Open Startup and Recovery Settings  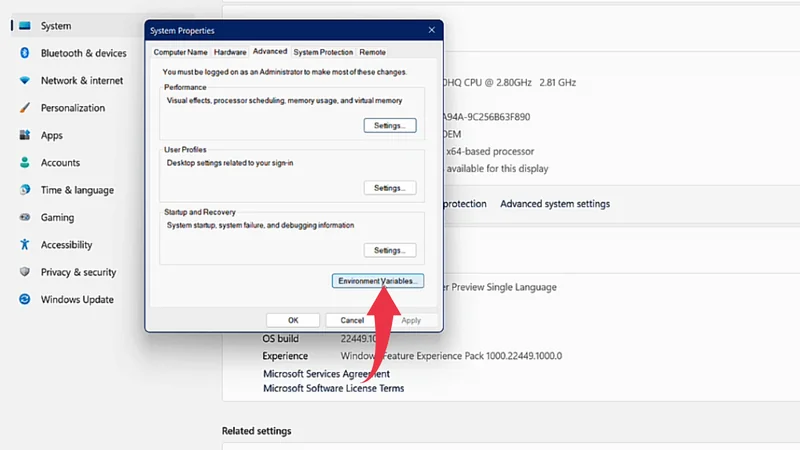click(388, 250)
